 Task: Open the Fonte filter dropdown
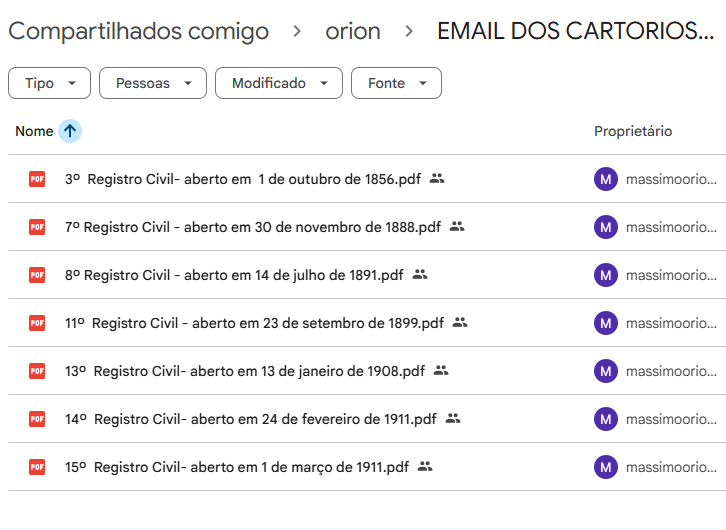coord(396,84)
